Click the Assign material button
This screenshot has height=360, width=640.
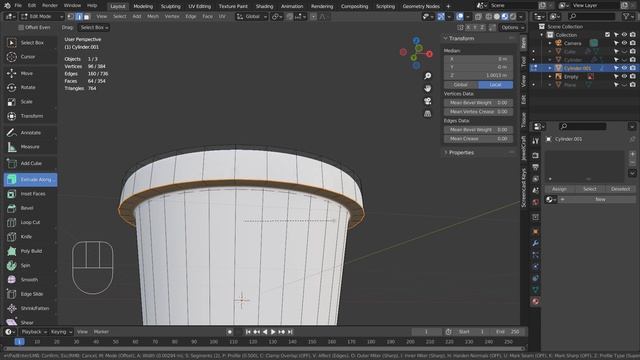(559, 189)
